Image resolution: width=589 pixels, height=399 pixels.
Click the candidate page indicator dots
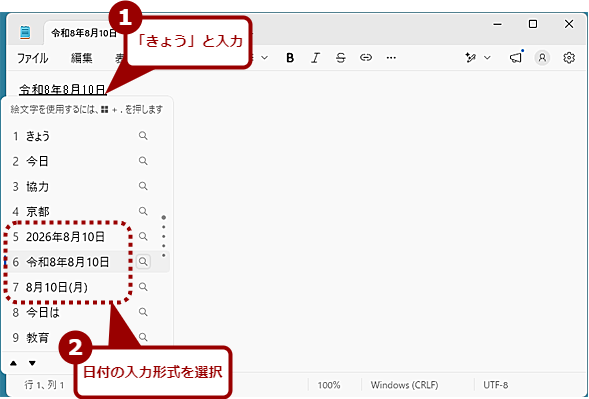[163, 236]
